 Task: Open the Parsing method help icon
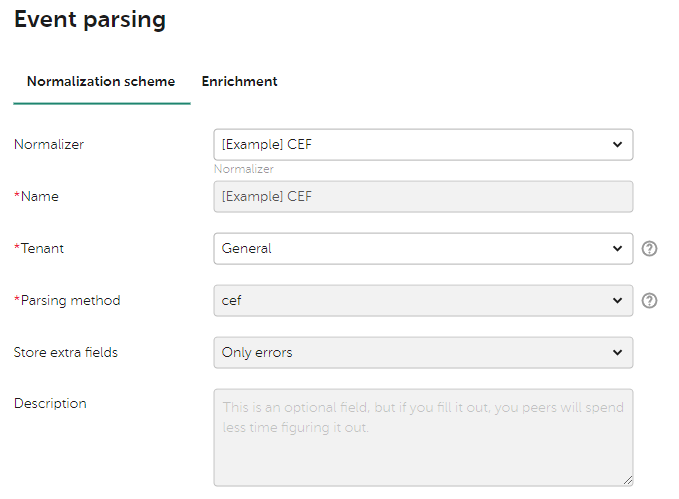[x=649, y=301]
